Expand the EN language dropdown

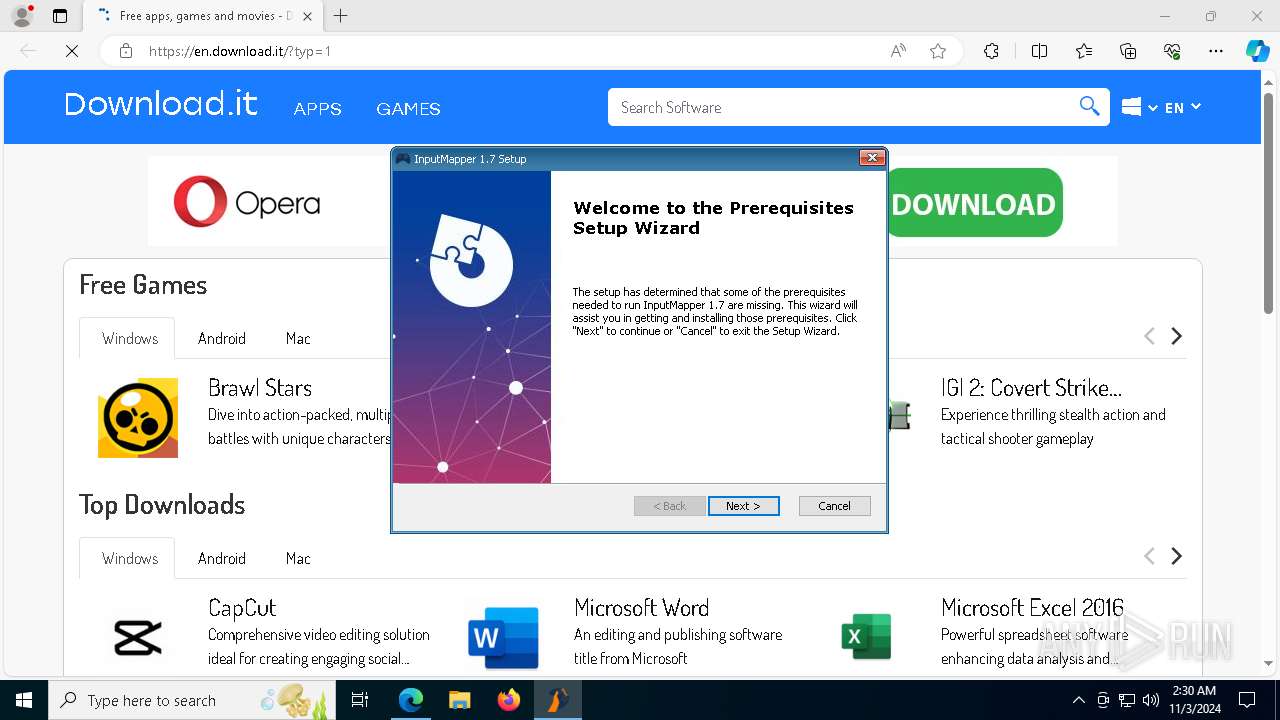click(1183, 107)
